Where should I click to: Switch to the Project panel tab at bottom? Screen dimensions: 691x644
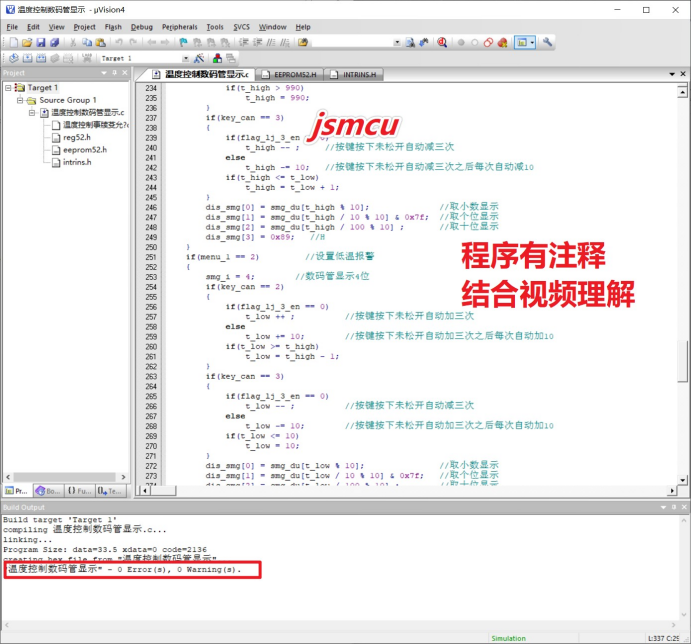(x=17, y=491)
